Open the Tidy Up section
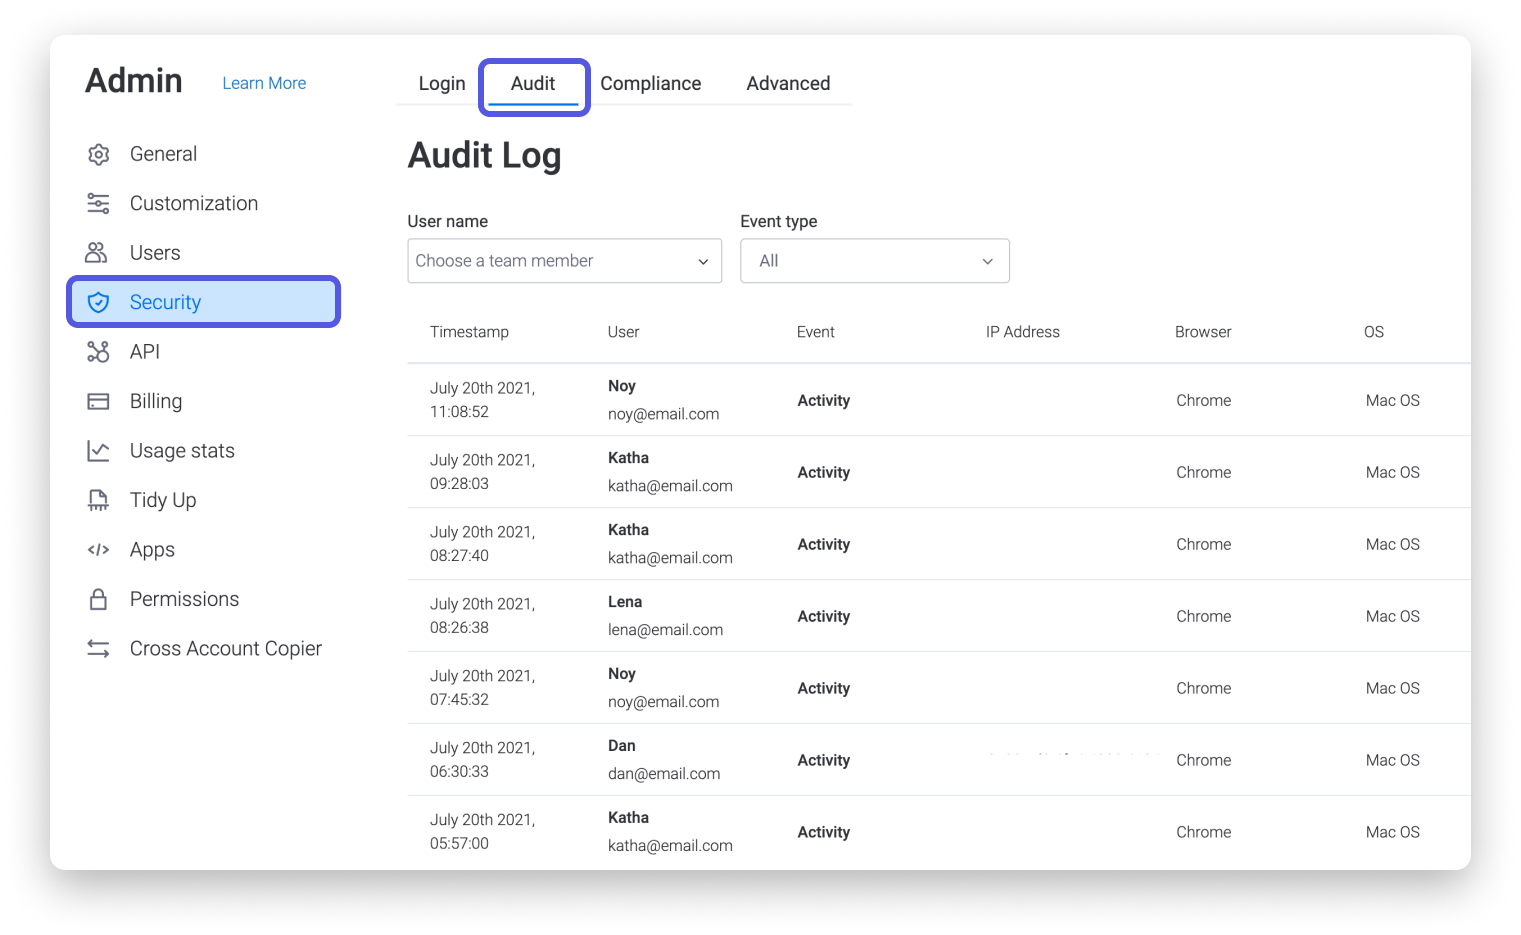Viewport: 1521px width, 935px height. 163,500
